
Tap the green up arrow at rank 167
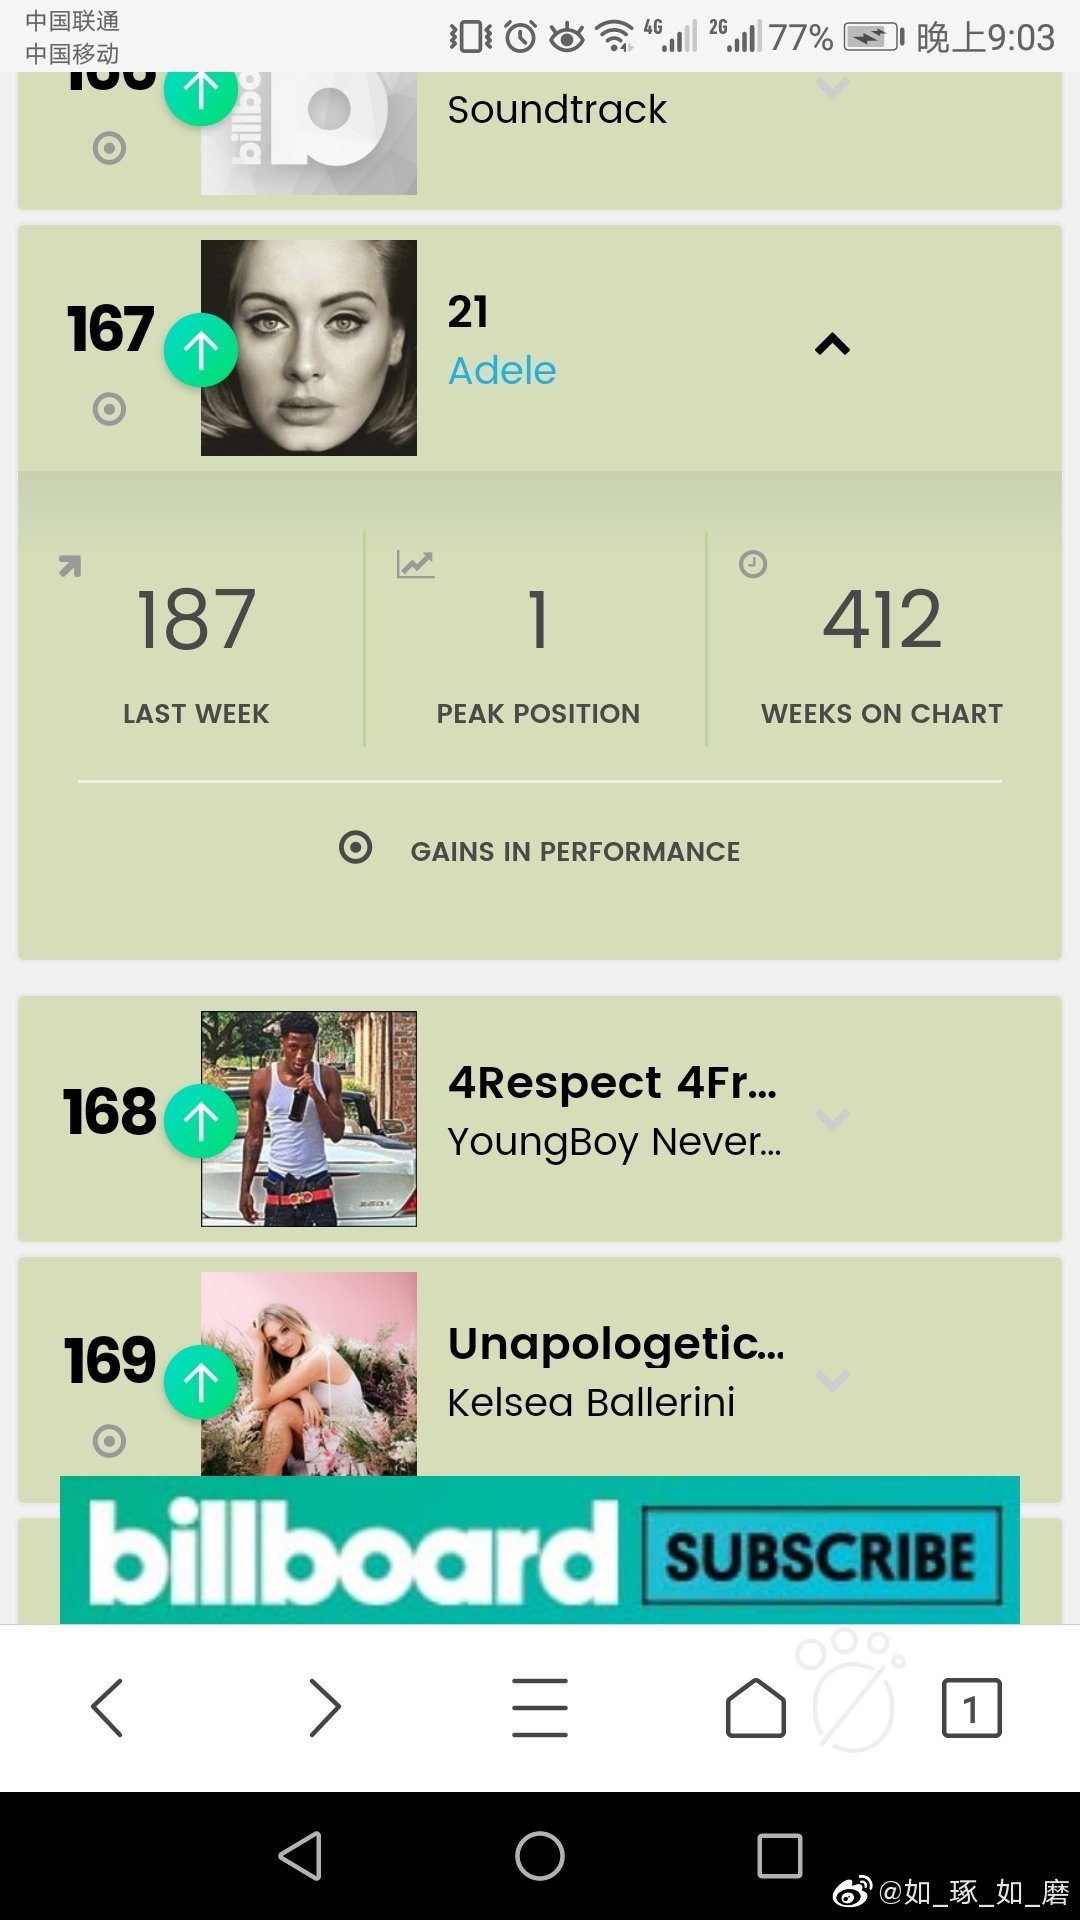tap(201, 350)
